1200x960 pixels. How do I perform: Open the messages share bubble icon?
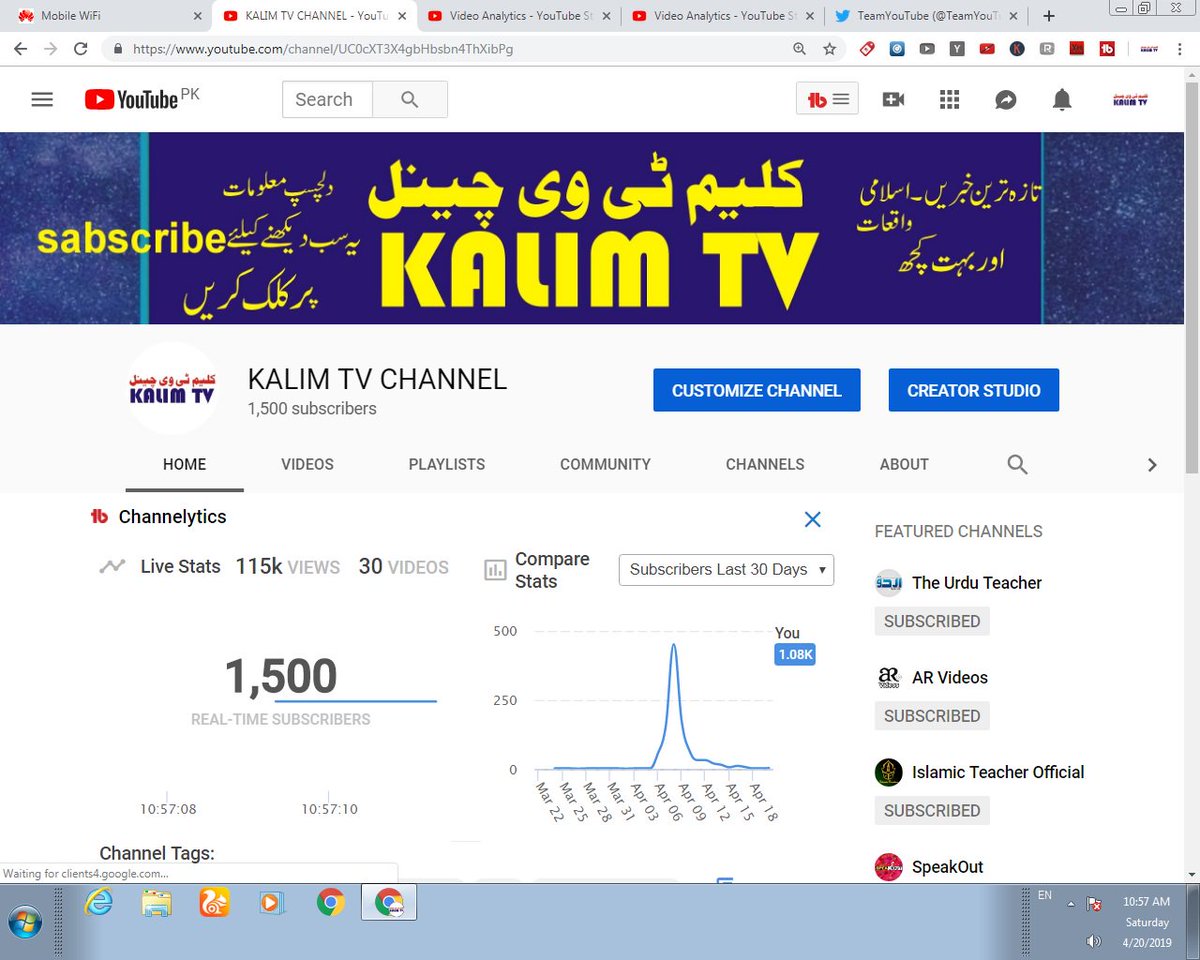coord(1005,99)
